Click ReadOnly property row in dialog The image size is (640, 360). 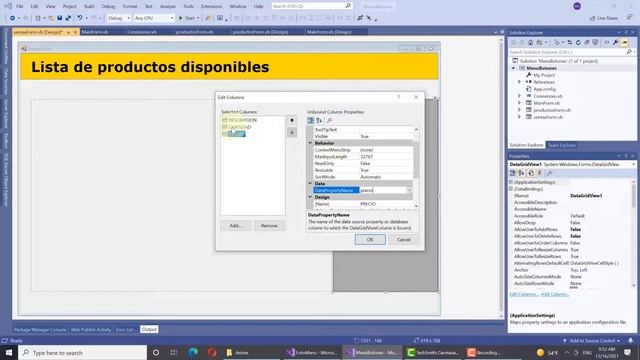pos(363,163)
